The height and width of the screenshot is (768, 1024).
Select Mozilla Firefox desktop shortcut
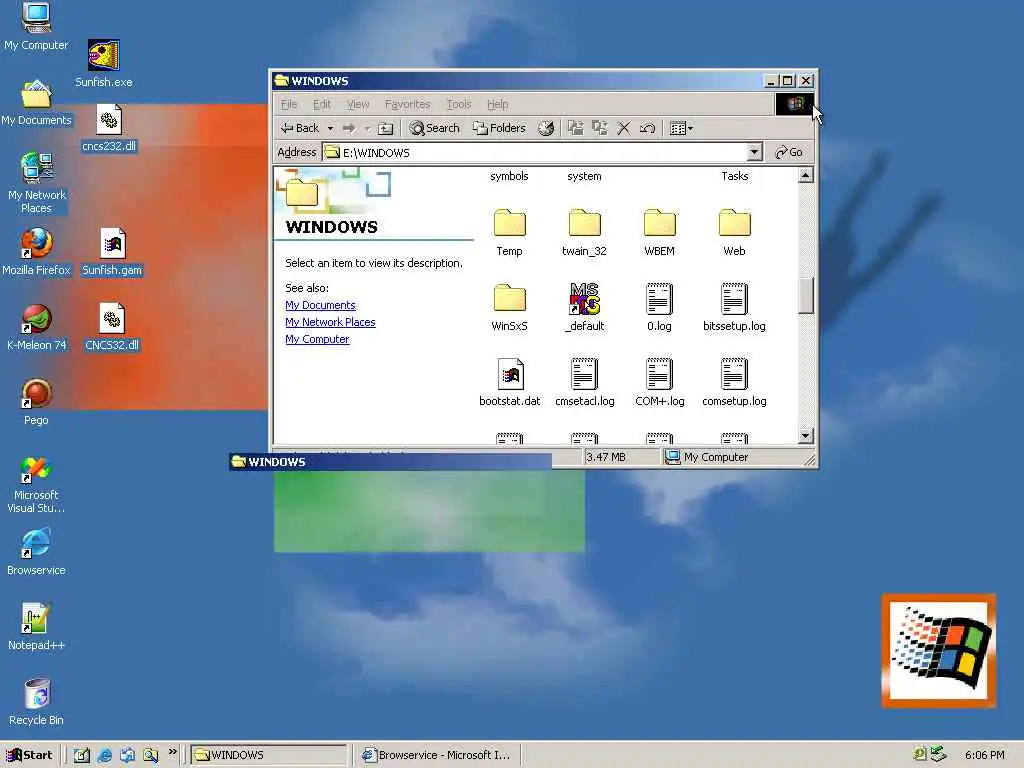pos(36,251)
